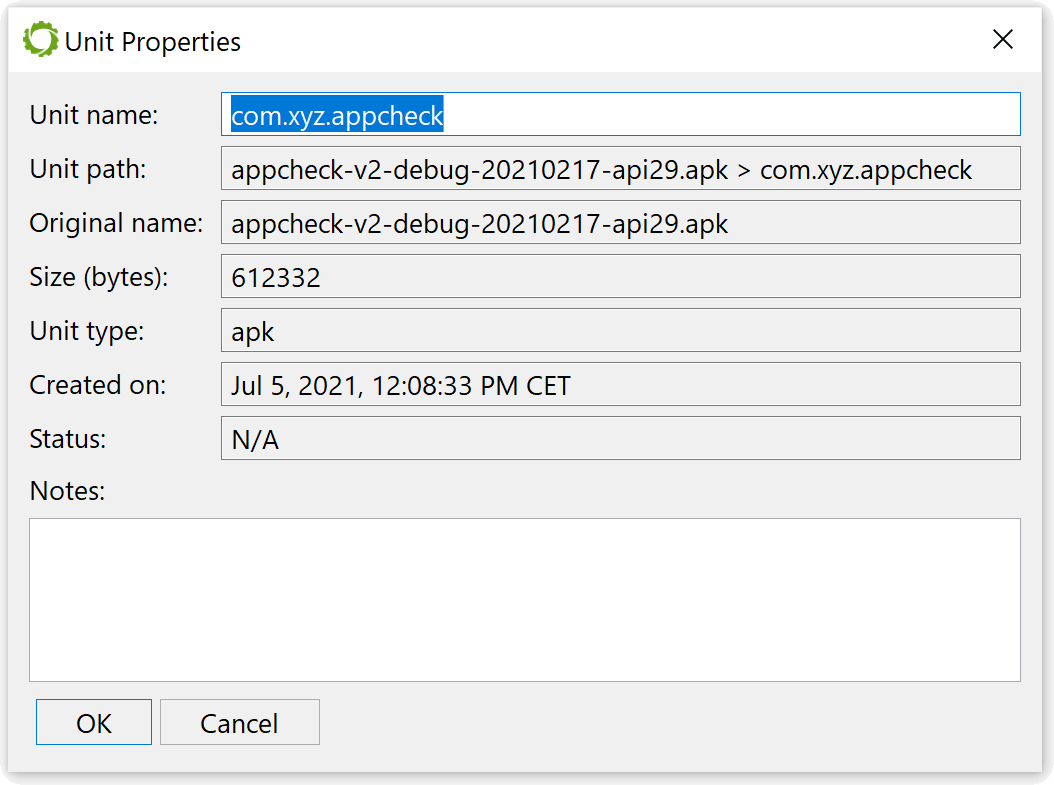Click the "Created on:" label
Image resolution: width=1054 pixels, height=785 pixels.
coord(97,384)
